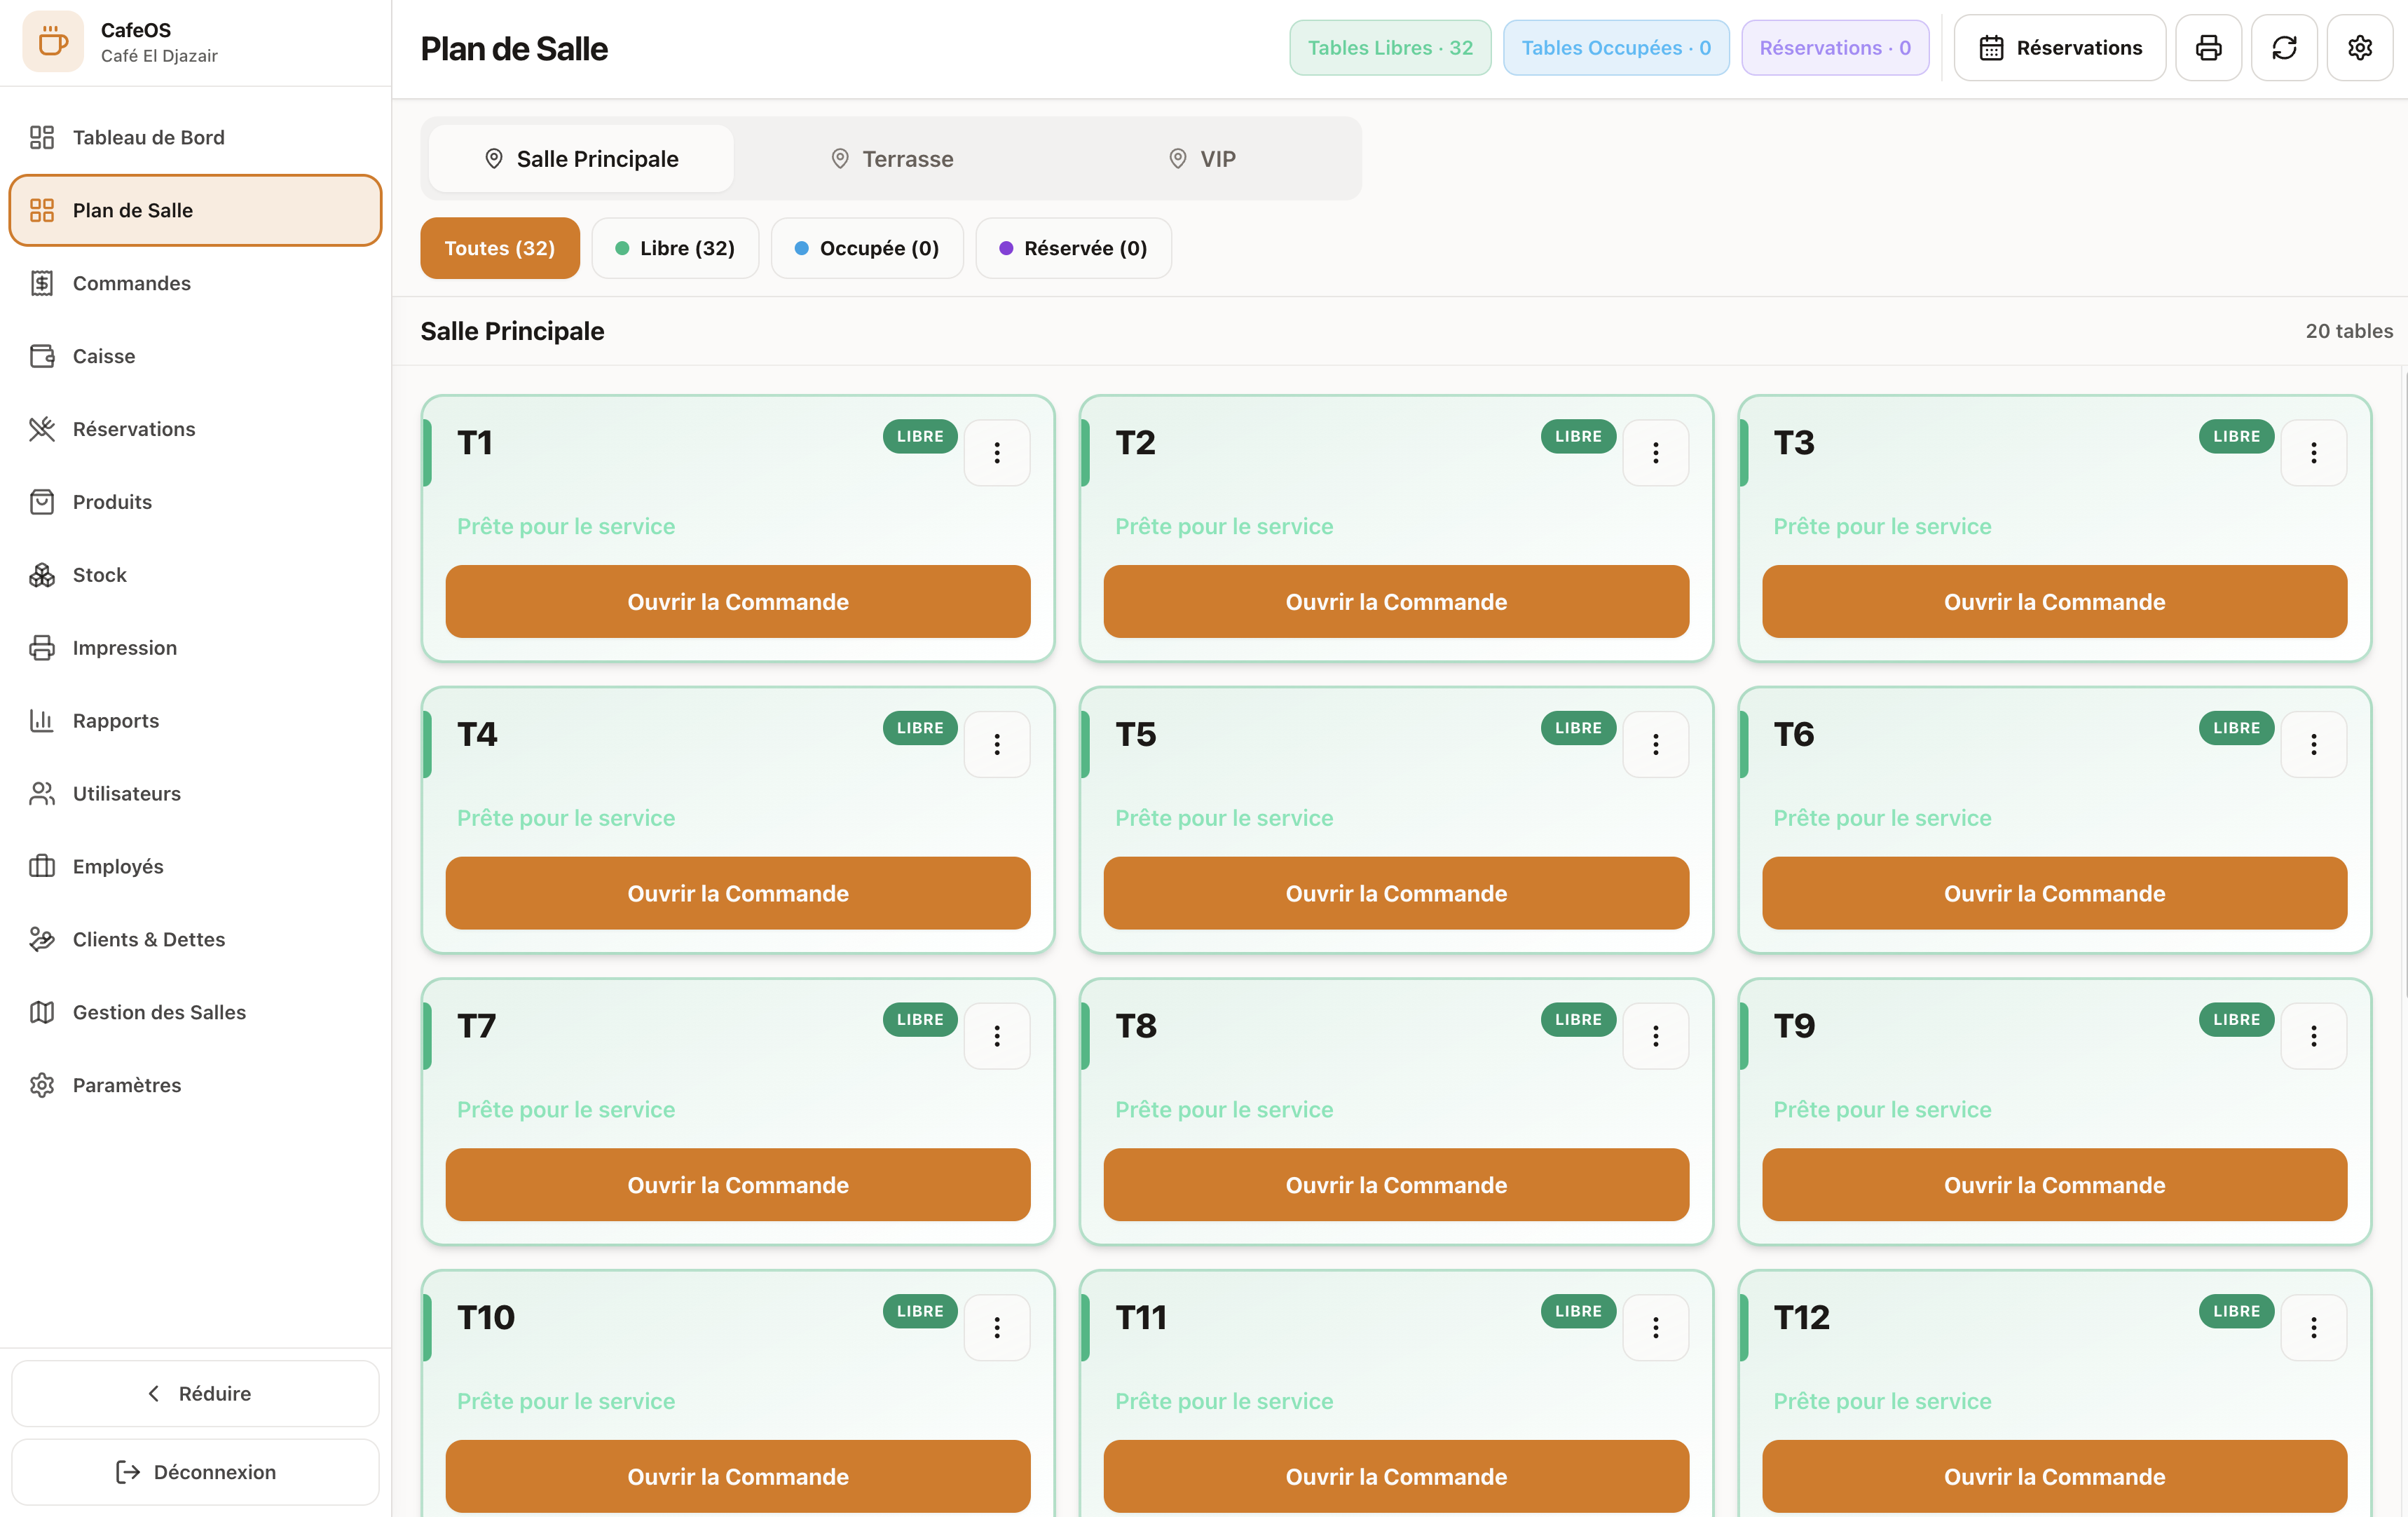Click the refresh icon in header
The image size is (2408, 1517).
[2284, 48]
